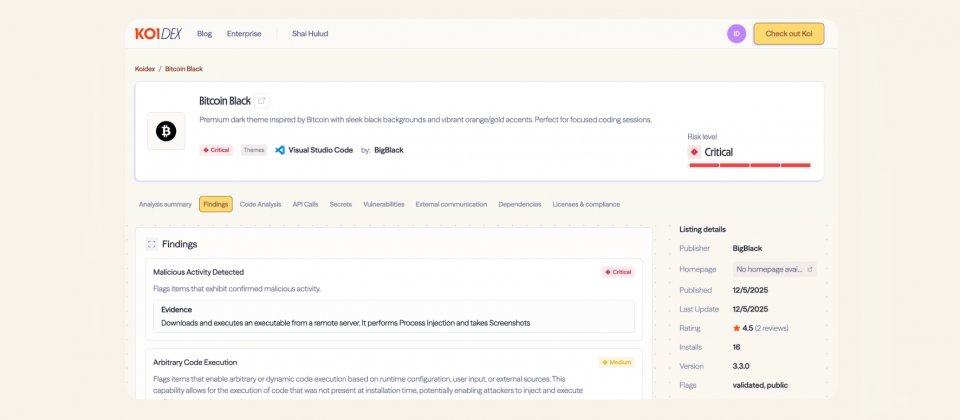Open external link icon beside Bitcoin Black title
Viewport: 960px width, 420px height.
(262, 101)
